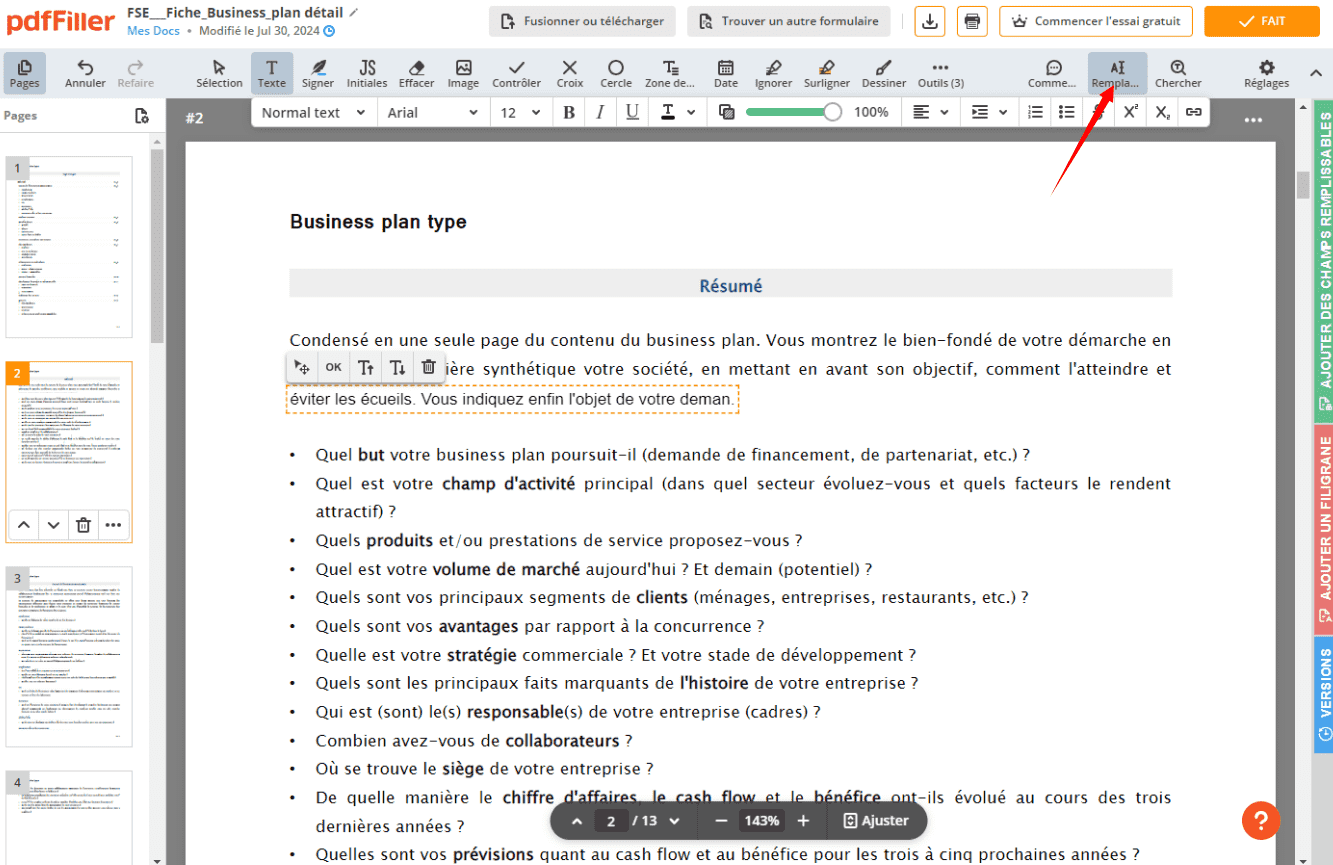Select the Croix cross tool

pyautogui.click(x=570, y=73)
